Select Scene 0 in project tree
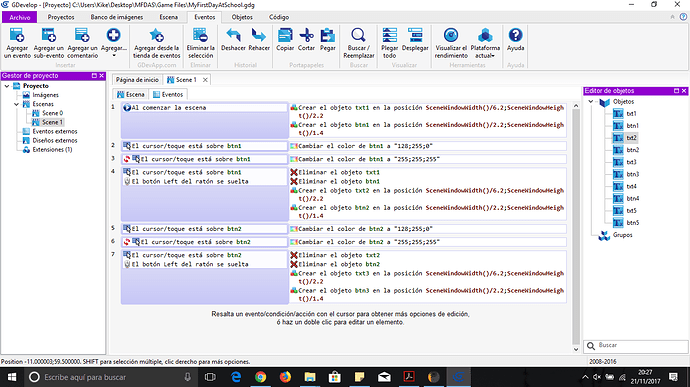The image size is (690, 387). (x=52, y=113)
